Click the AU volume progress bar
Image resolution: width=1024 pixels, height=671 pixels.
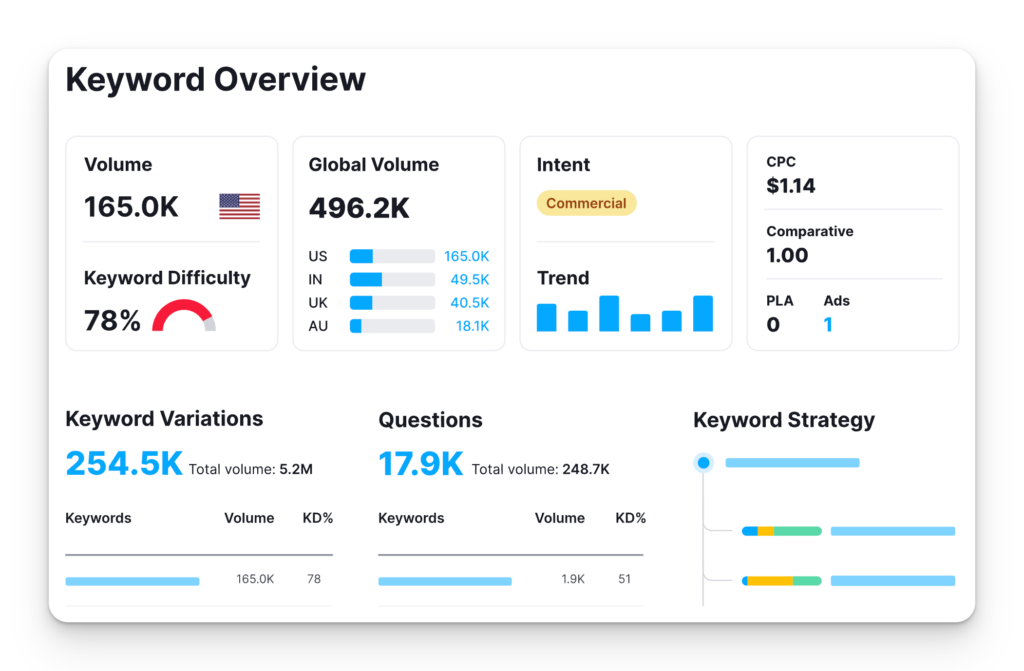[x=392, y=326]
